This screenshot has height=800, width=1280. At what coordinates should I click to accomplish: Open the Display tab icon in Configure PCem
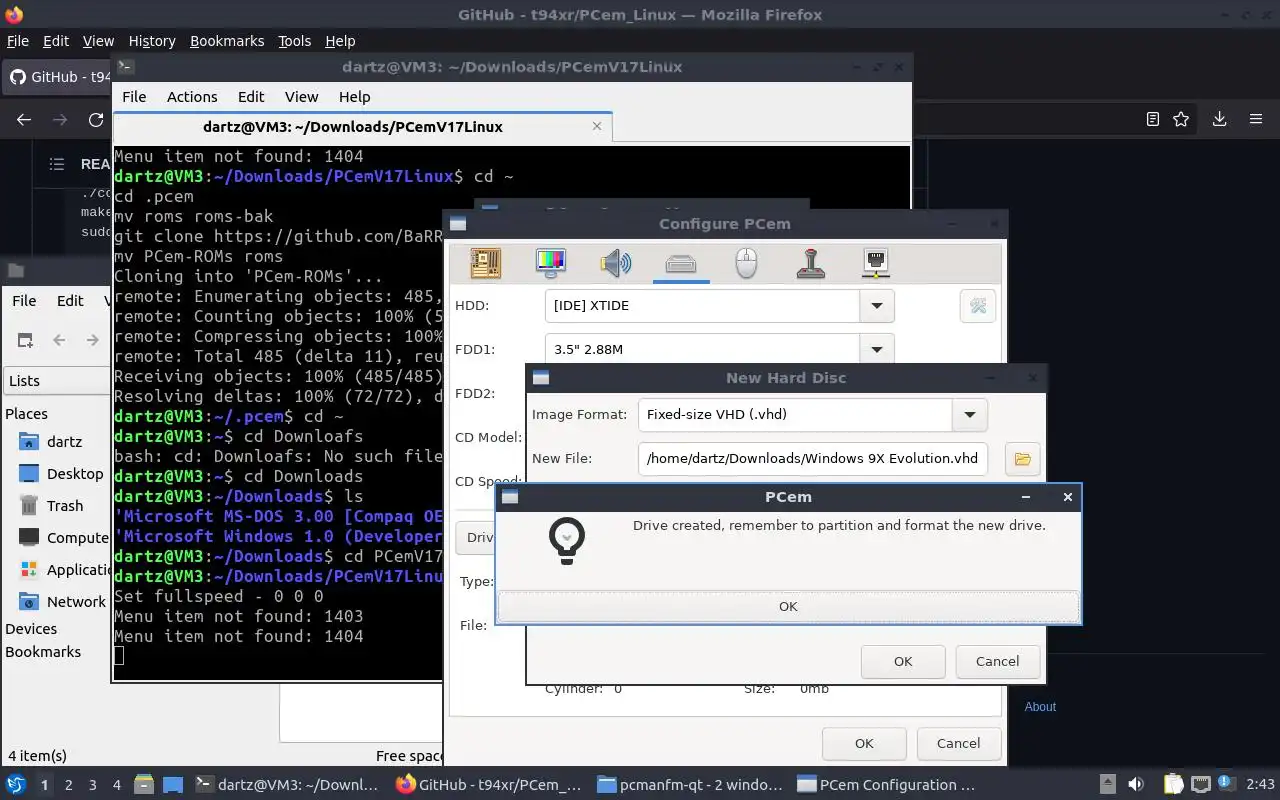[551, 263]
